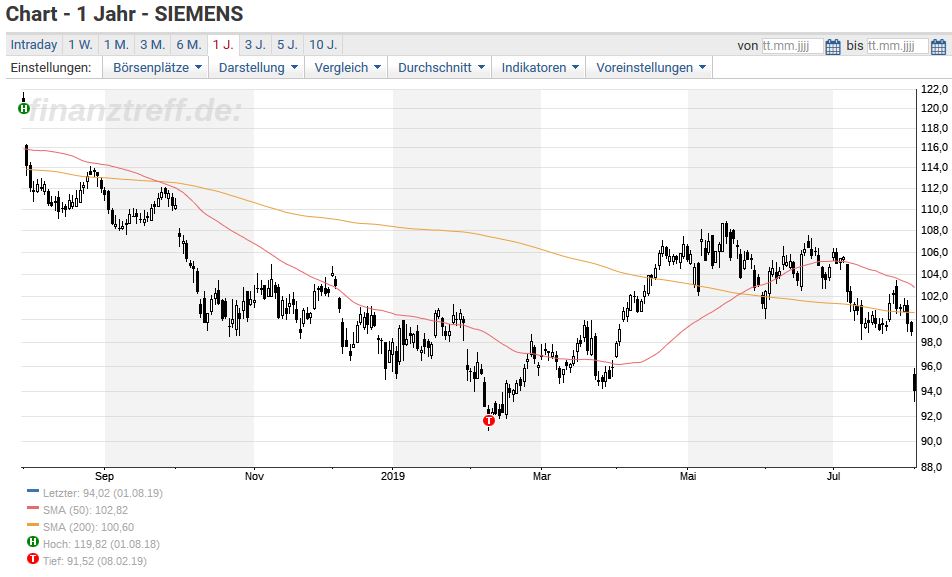Click the SMA (50): 102,82 legend entry
The height and width of the screenshot is (577, 952).
point(85,510)
